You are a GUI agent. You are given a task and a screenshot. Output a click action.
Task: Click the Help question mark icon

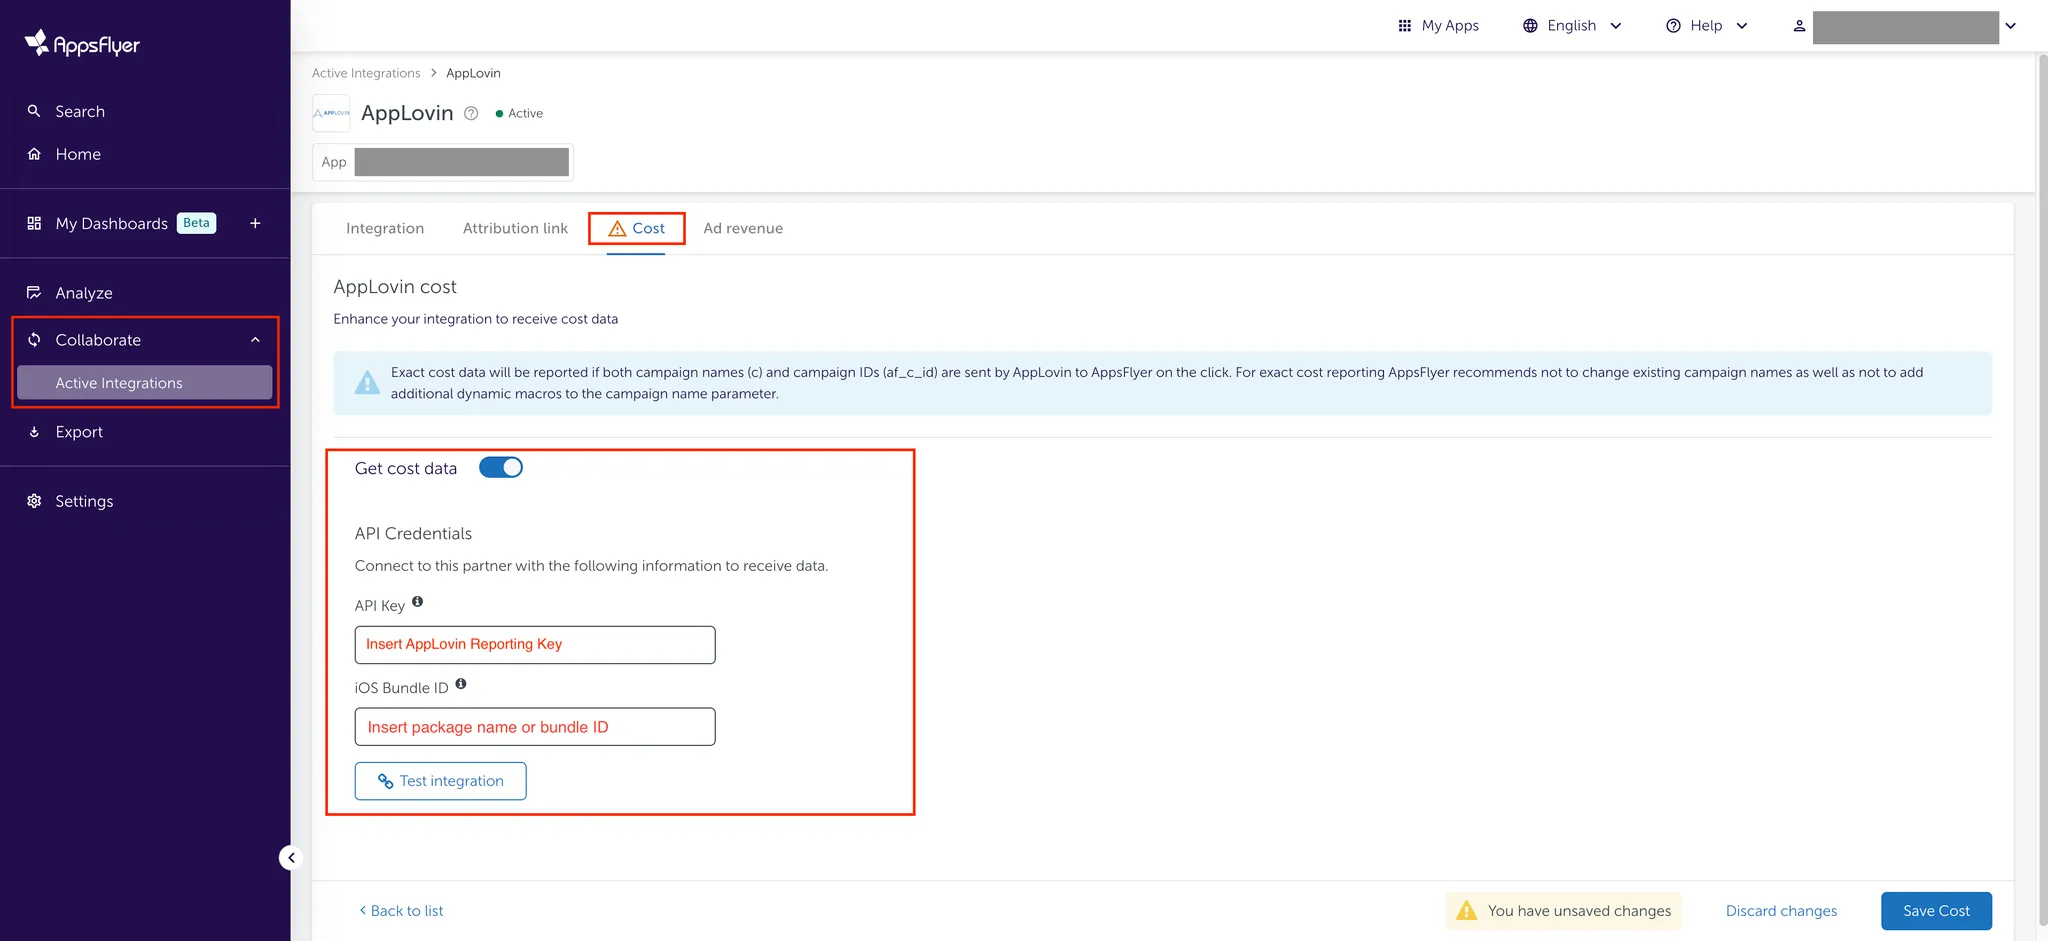1673,25
